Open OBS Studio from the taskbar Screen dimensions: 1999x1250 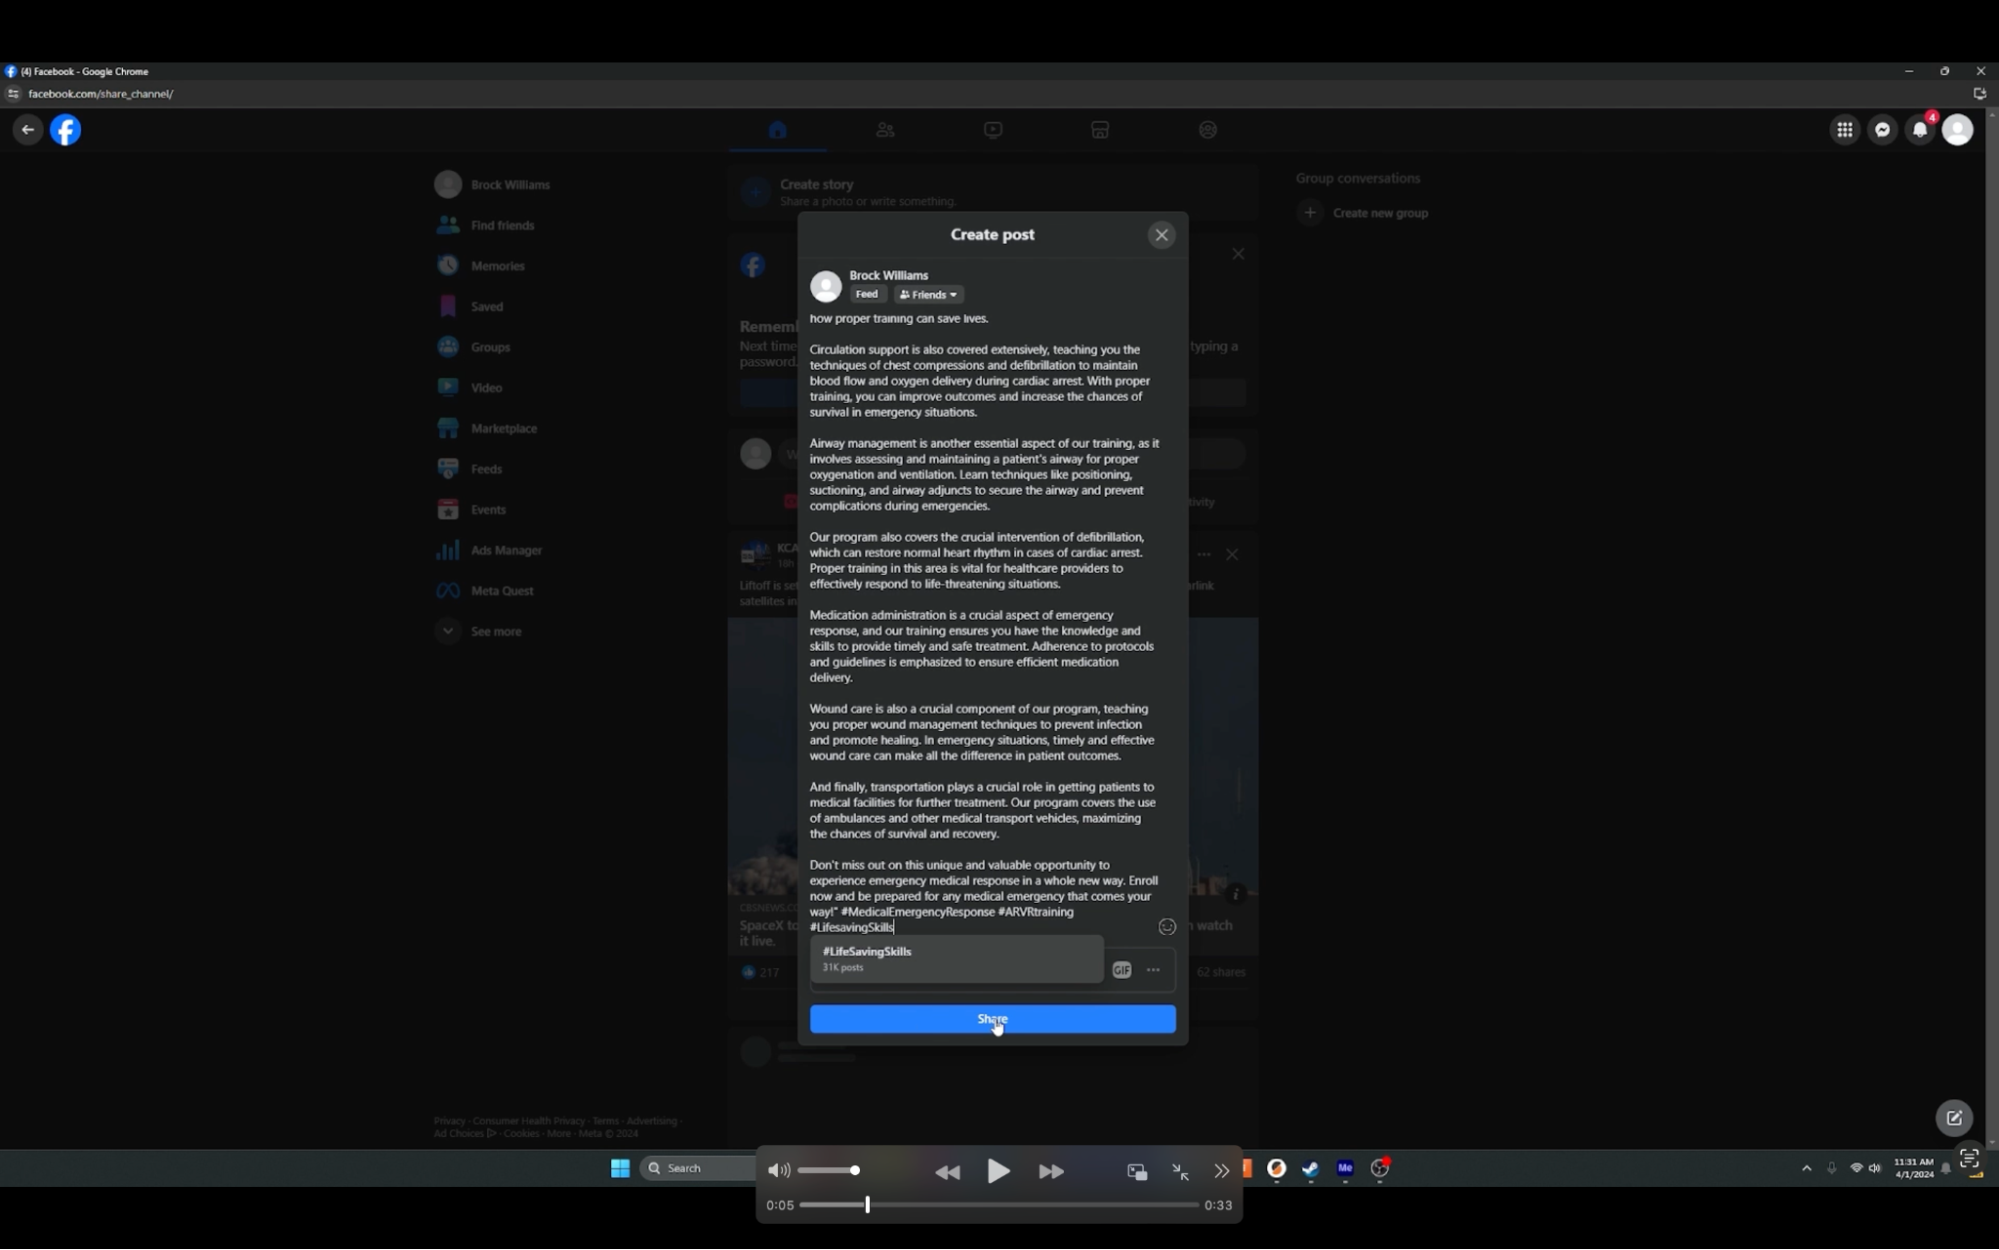click(1379, 1169)
